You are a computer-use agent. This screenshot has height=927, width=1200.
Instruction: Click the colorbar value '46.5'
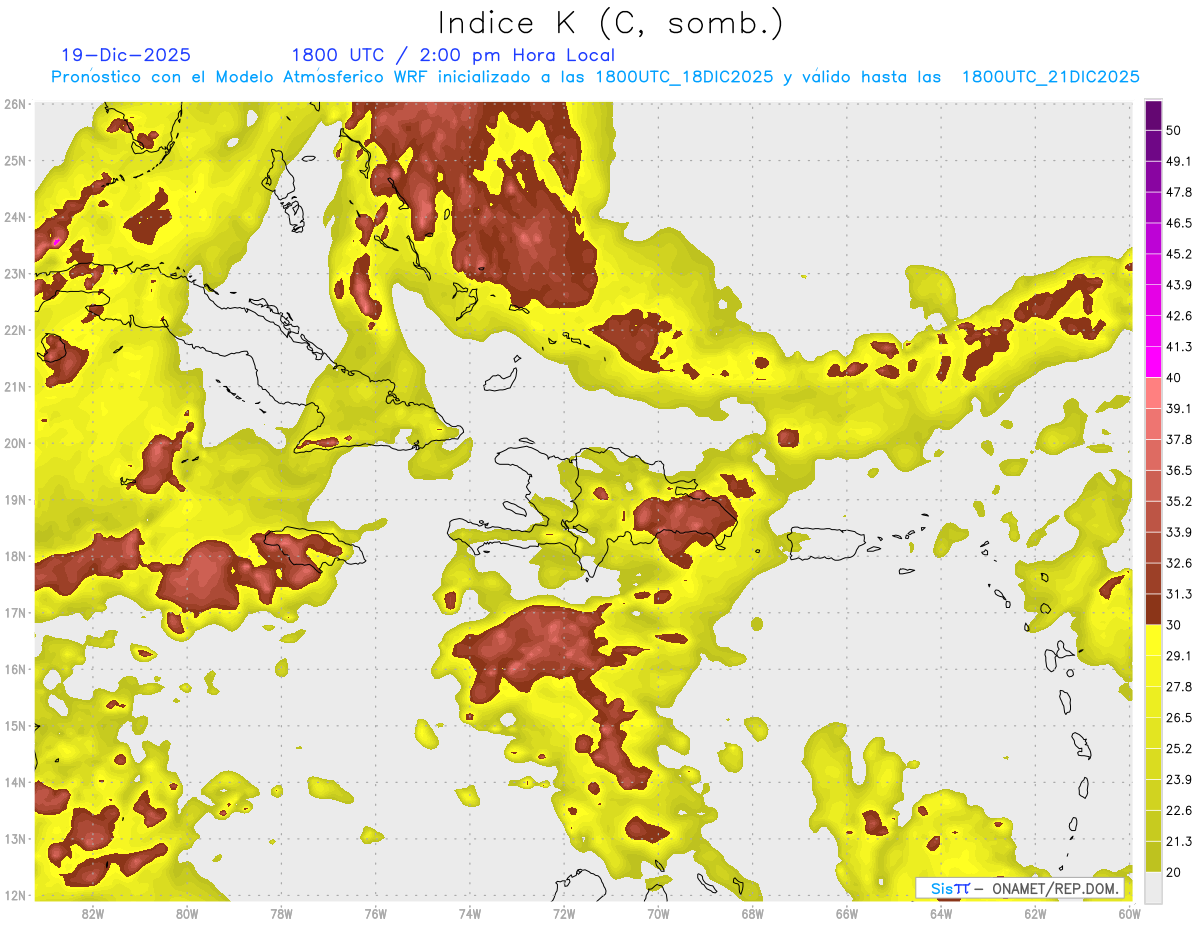1178,223
